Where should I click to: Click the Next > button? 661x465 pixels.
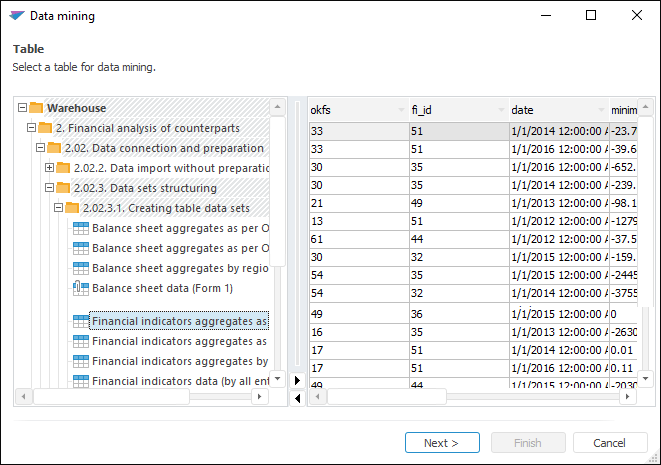point(441,443)
